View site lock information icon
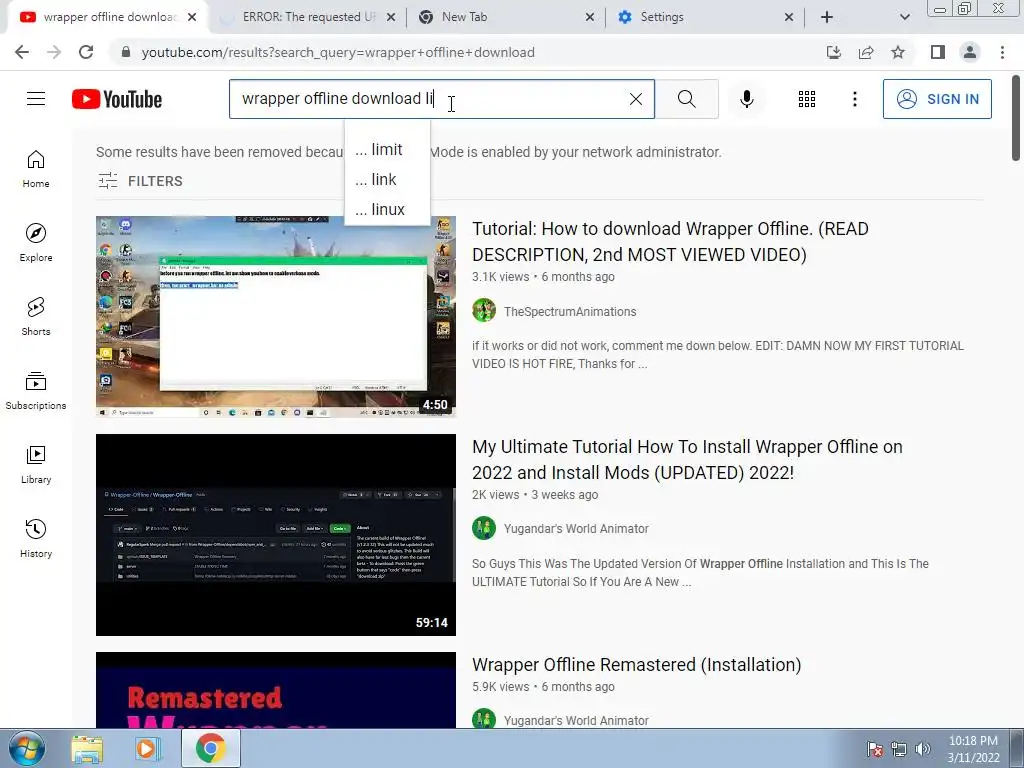1024x768 pixels. point(126,52)
